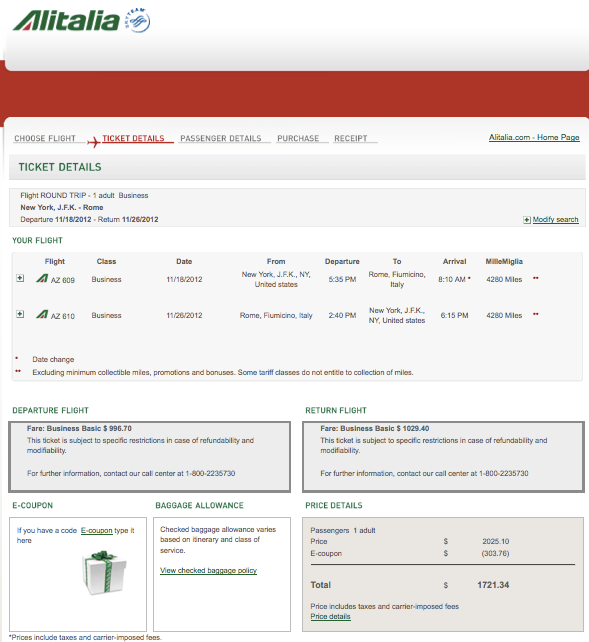Click the E-coupon discount value (303.76)
This screenshot has width=589, height=642.
pos(496,553)
